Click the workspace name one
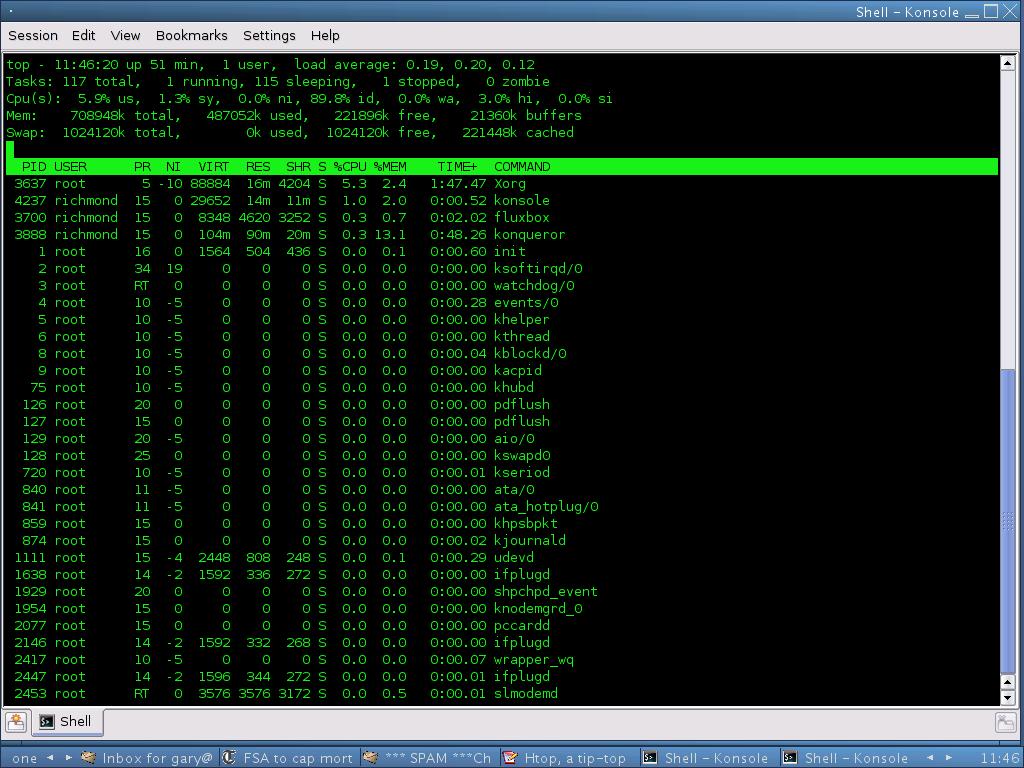 (x=25, y=758)
